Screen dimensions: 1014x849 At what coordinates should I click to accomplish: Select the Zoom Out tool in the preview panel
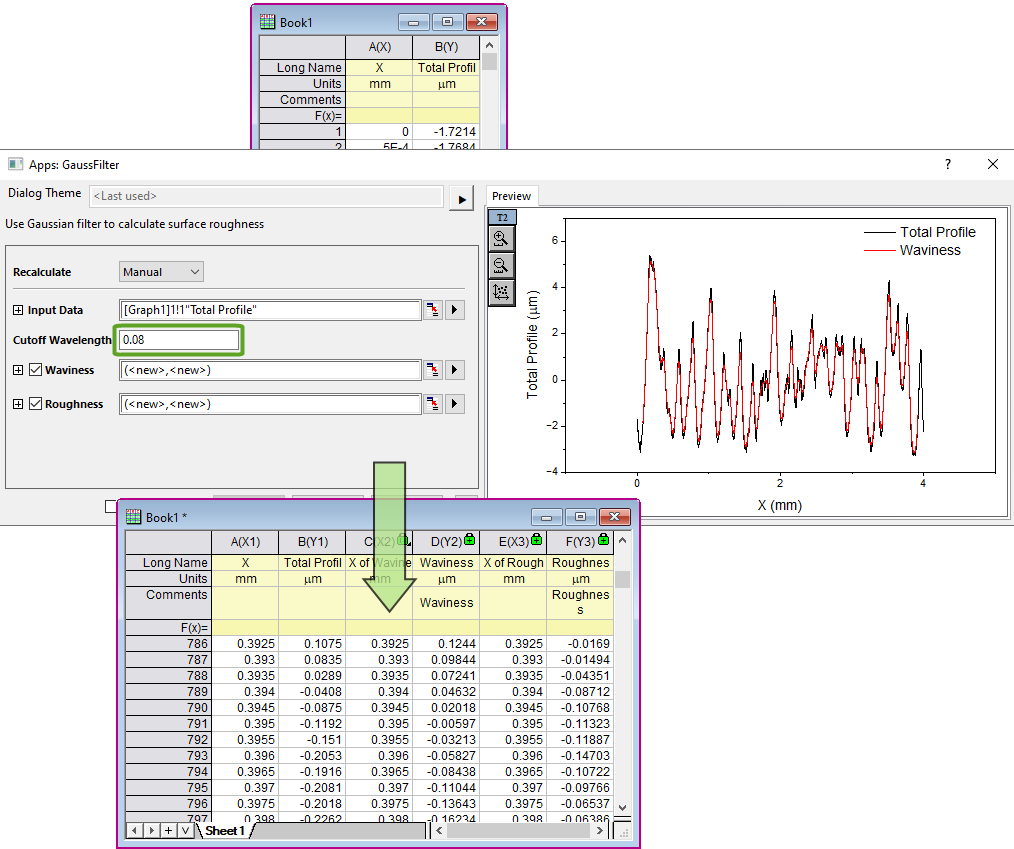[501, 265]
